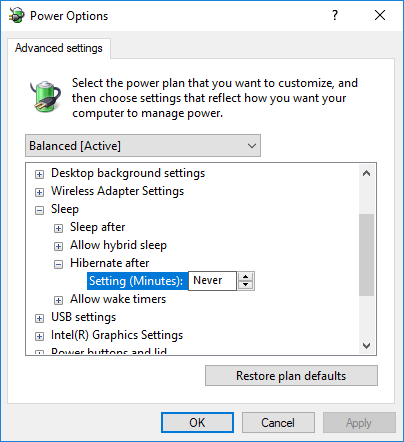Image resolution: width=404 pixels, height=442 pixels.
Task: Select the Advanced settings tab
Action: 59,48
